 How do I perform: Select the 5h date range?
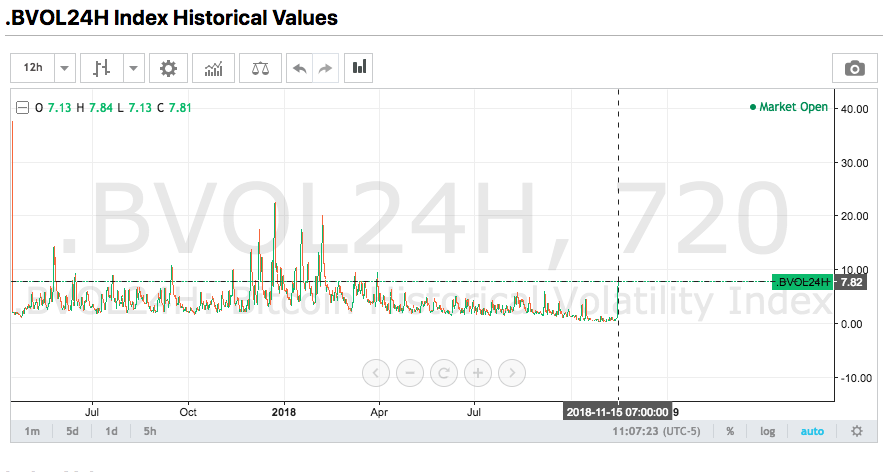click(150, 431)
